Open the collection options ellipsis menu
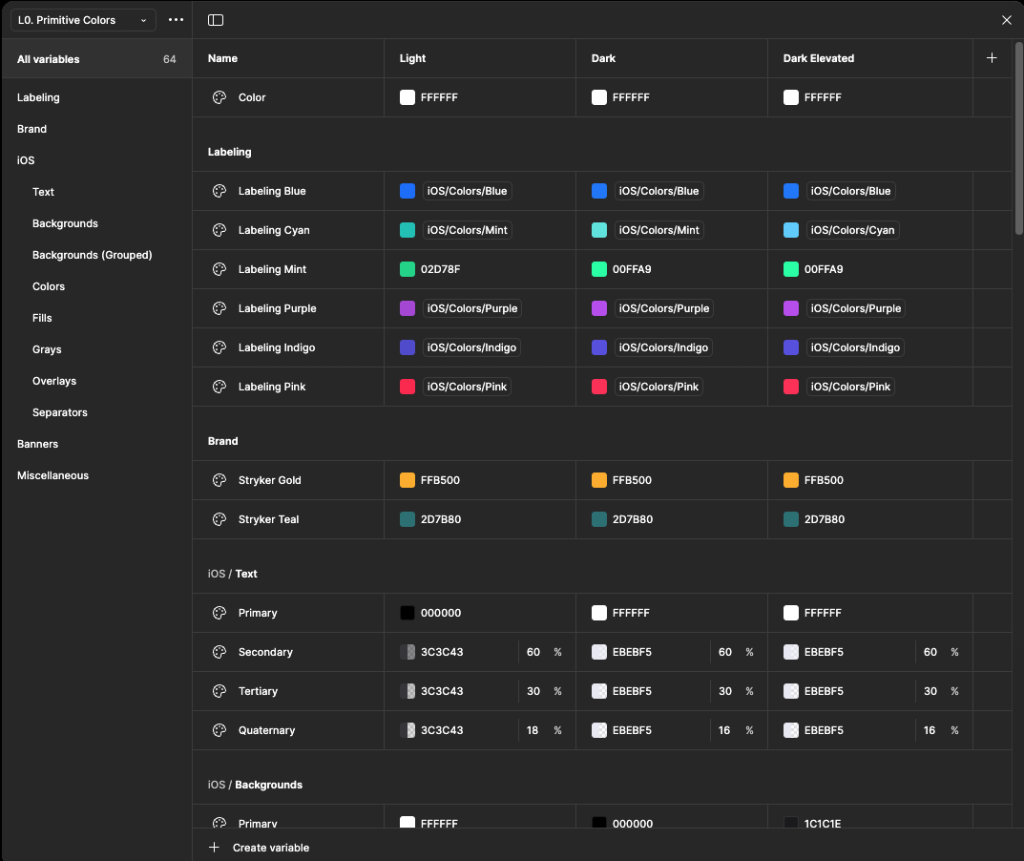The width and height of the screenshot is (1024, 861). point(176,20)
